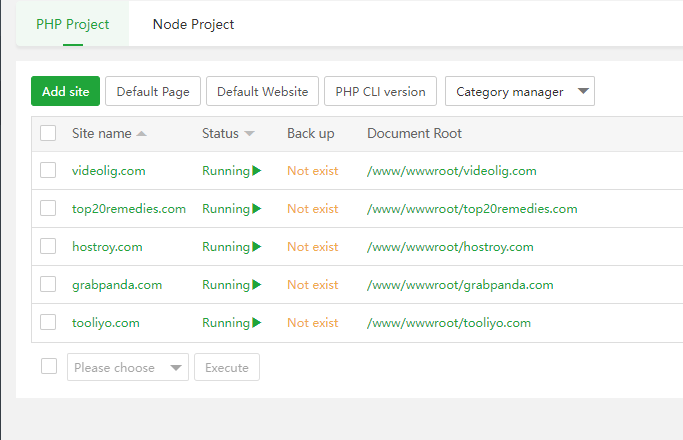Screen dimensions: 683x440
Task: Open document root /www/wwwroot/hostroy.com
Action: (x=450, y=247)
